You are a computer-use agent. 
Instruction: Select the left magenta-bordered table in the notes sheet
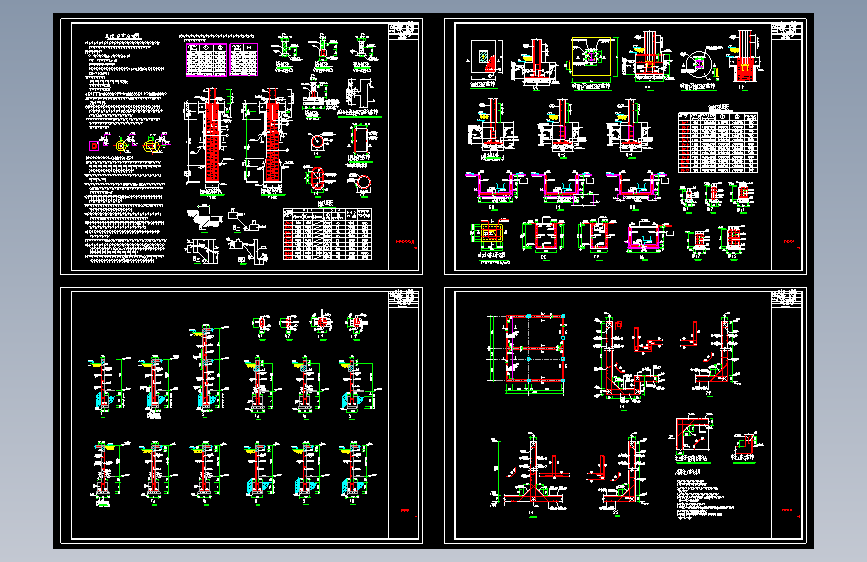(206, 60)
